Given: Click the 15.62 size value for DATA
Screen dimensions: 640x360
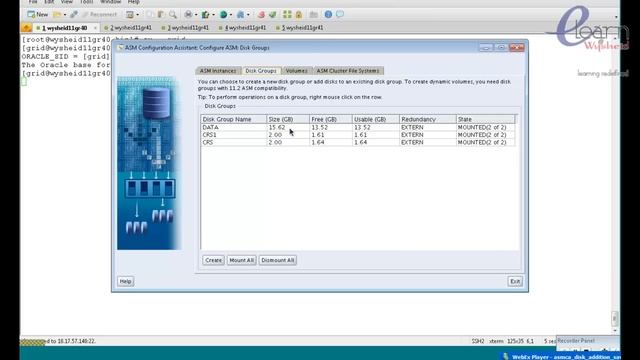Looking at the screenshot, I should pos(277,127).
